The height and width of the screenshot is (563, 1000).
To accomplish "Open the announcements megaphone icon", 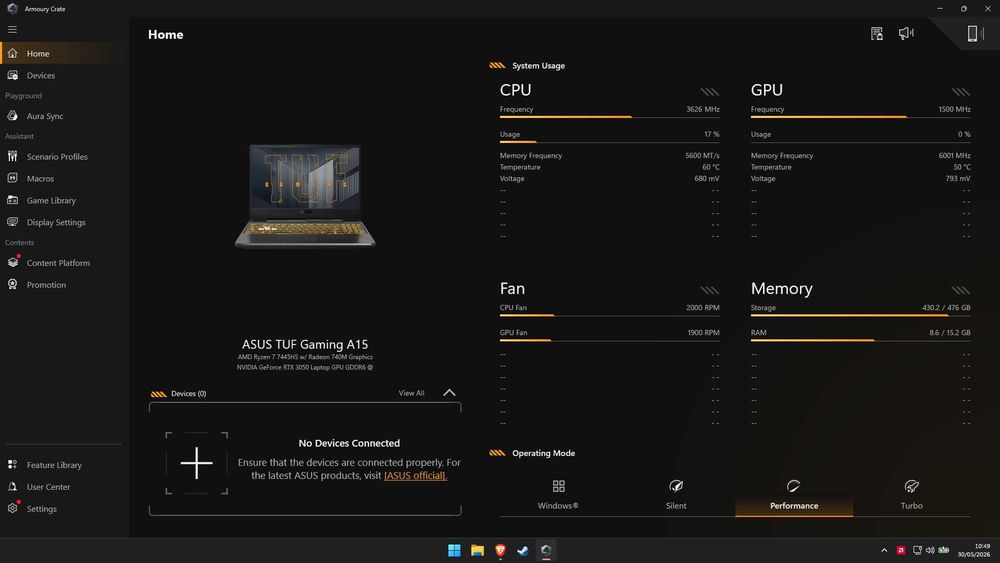I will pos(906,33).
